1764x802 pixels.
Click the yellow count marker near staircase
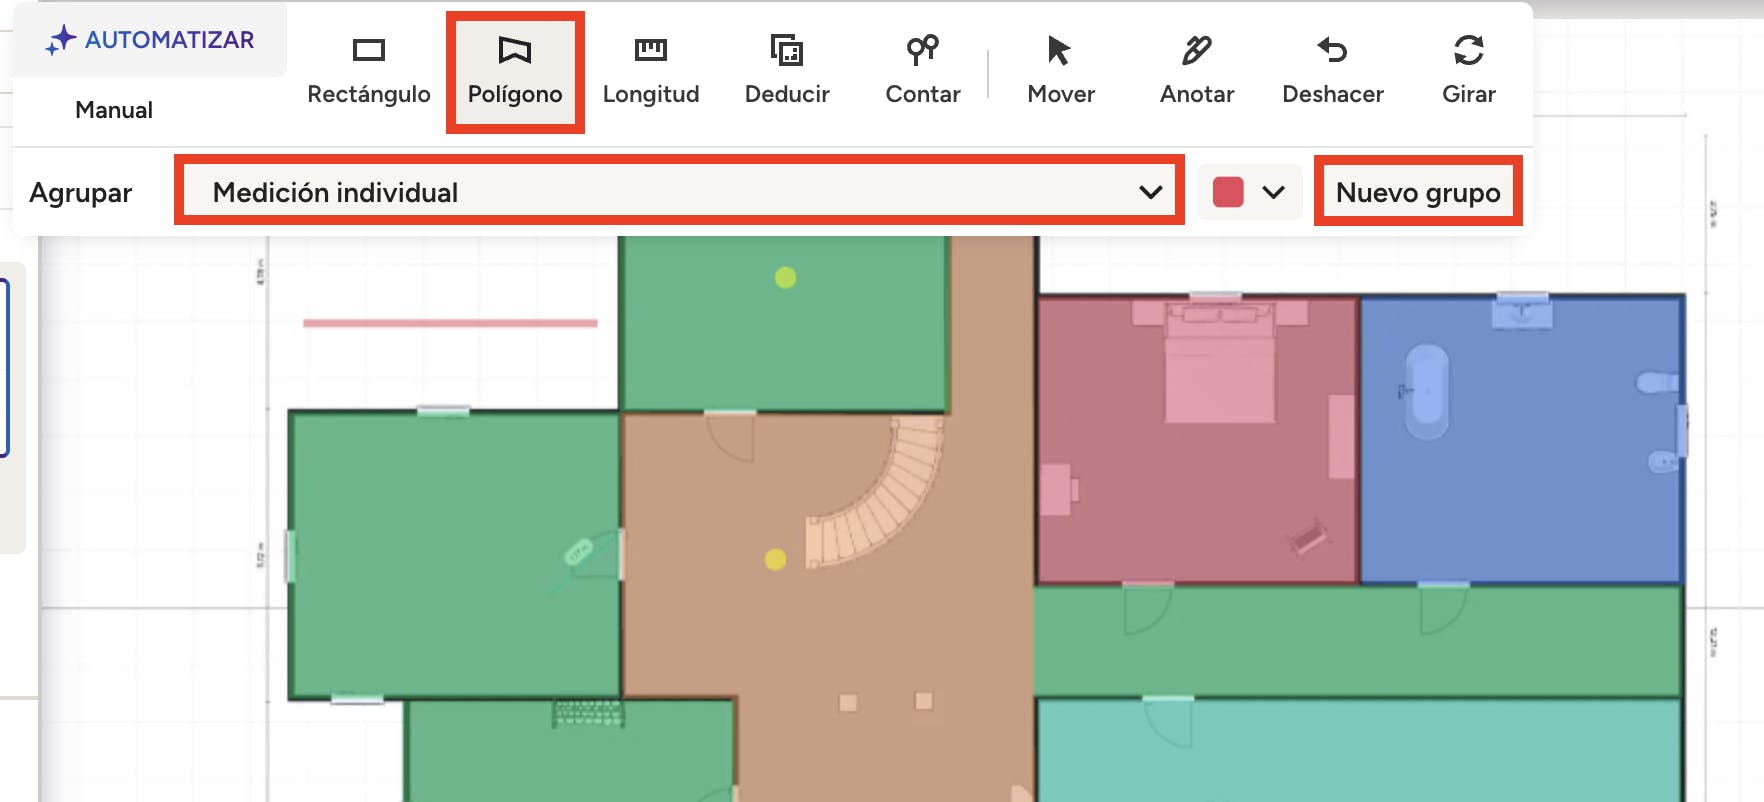point(775,559)
